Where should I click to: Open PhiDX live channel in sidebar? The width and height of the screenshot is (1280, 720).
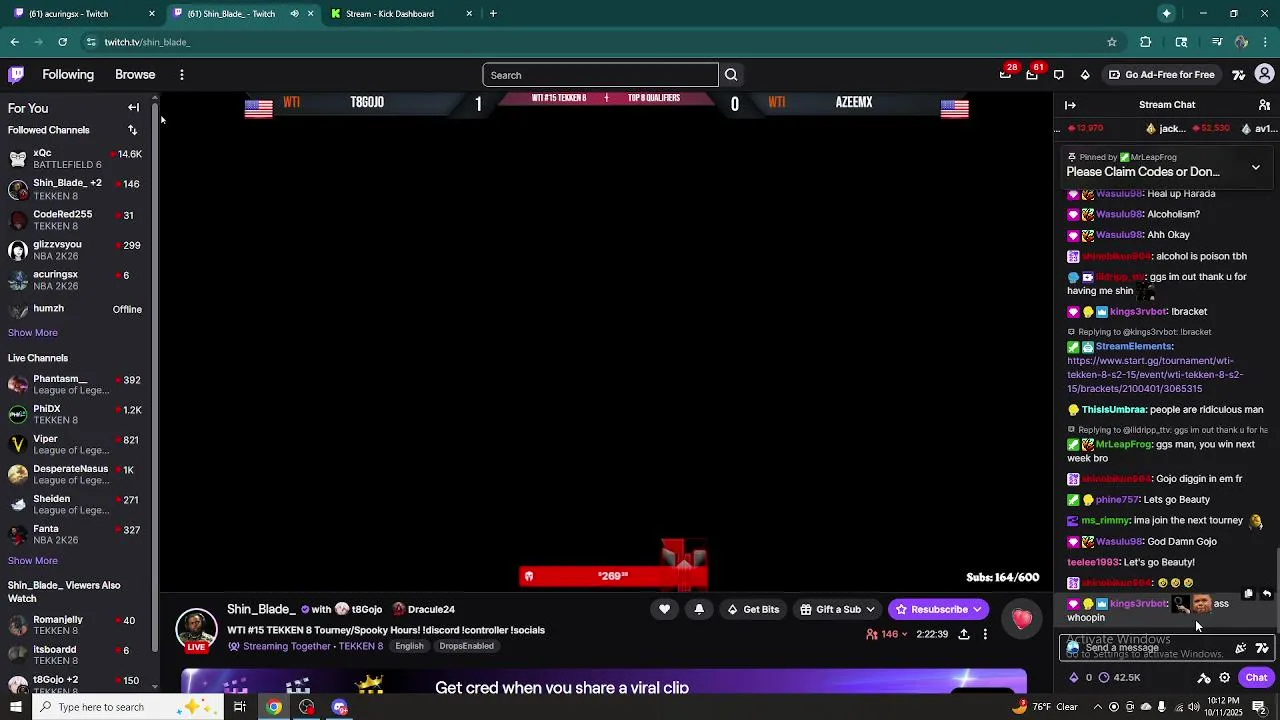(x=76, y=414)
